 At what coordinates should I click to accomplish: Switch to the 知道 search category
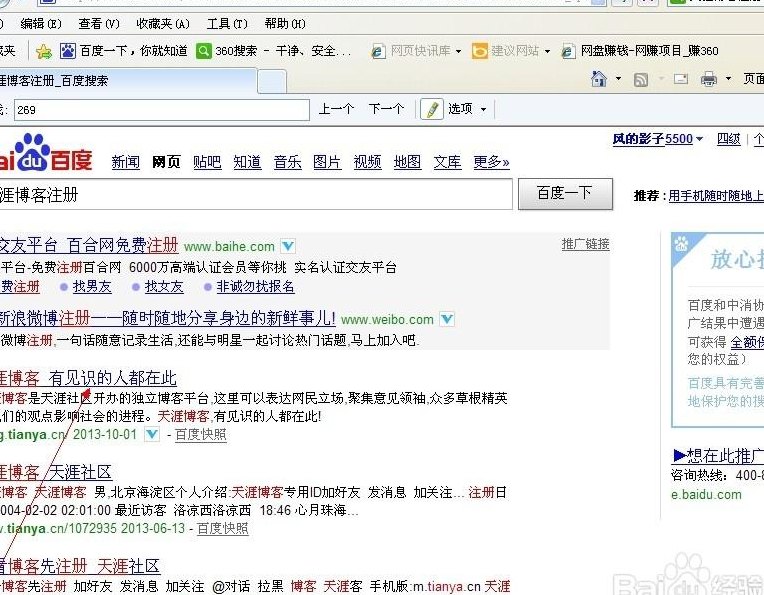(247, 162)
